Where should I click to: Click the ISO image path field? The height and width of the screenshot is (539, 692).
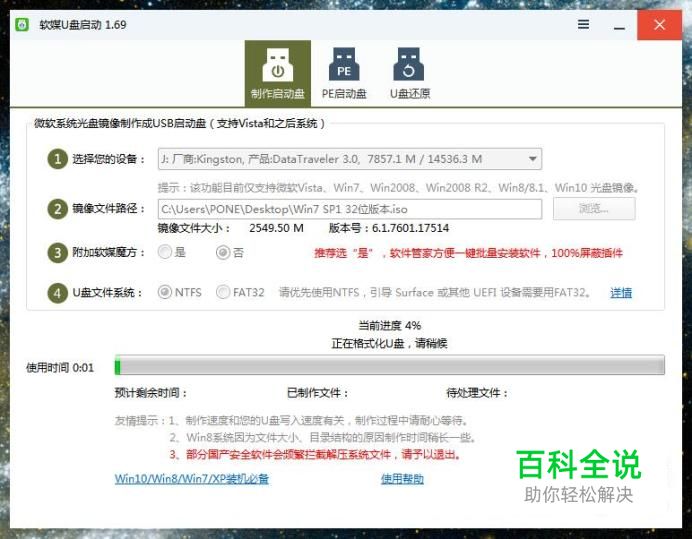point(350,209)
